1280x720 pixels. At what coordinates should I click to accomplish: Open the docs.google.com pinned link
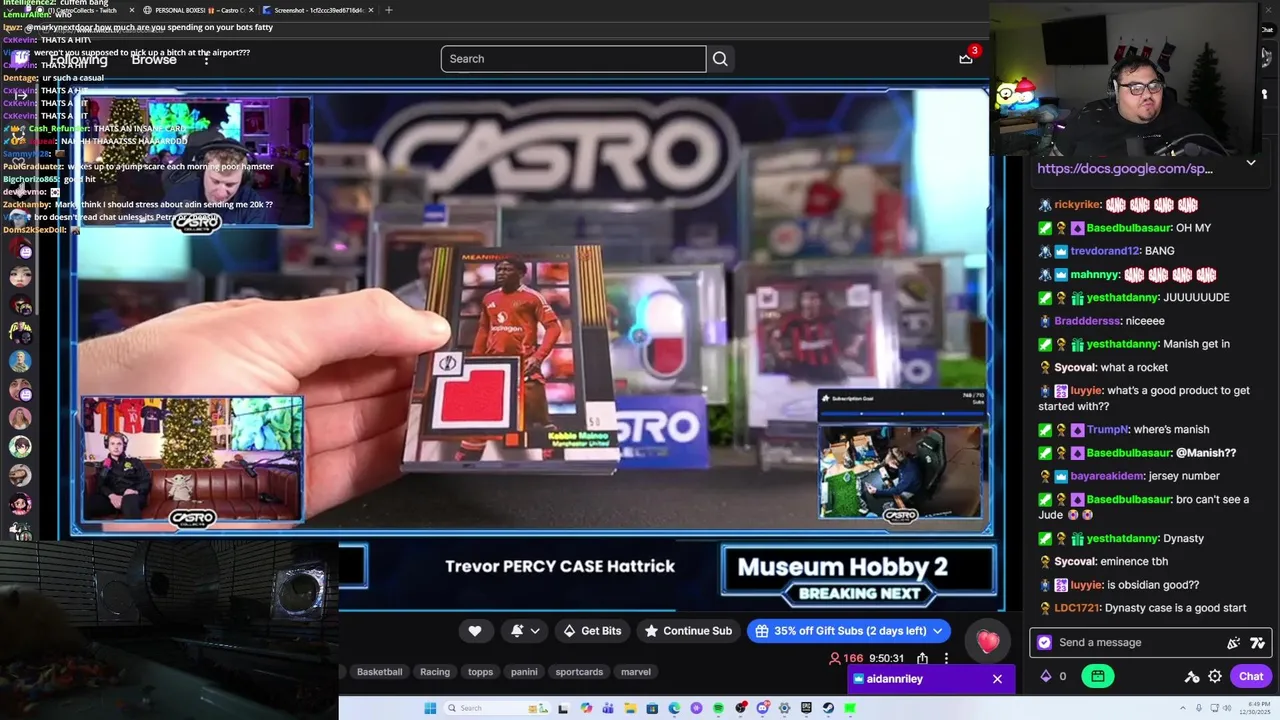[x=1125, y=169]
